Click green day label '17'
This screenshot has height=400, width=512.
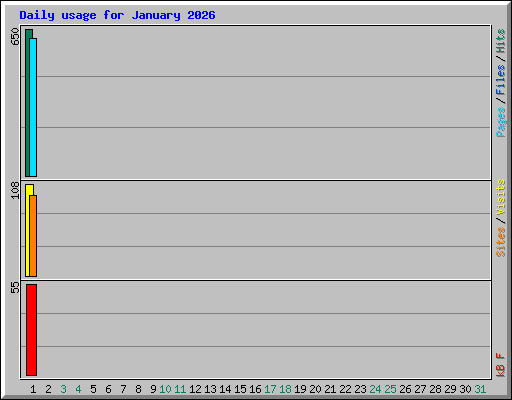pyautogui.click(x=270, y=389)
